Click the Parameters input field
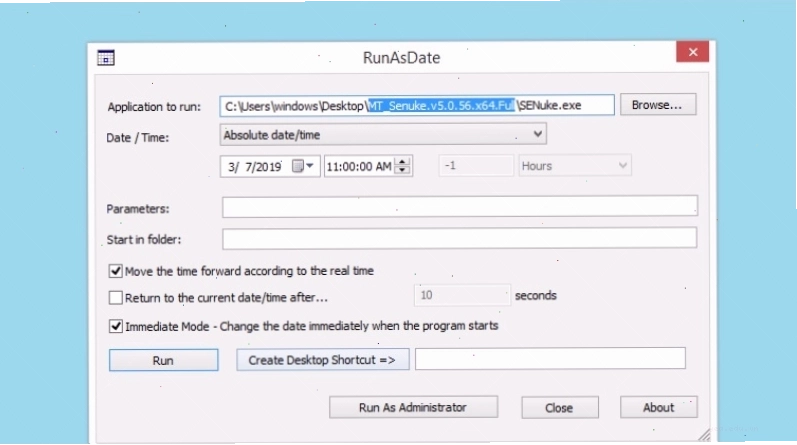 click(459, 206)
